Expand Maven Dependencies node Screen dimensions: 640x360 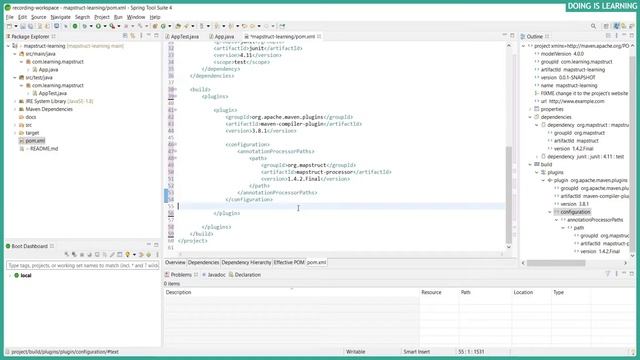15,109
